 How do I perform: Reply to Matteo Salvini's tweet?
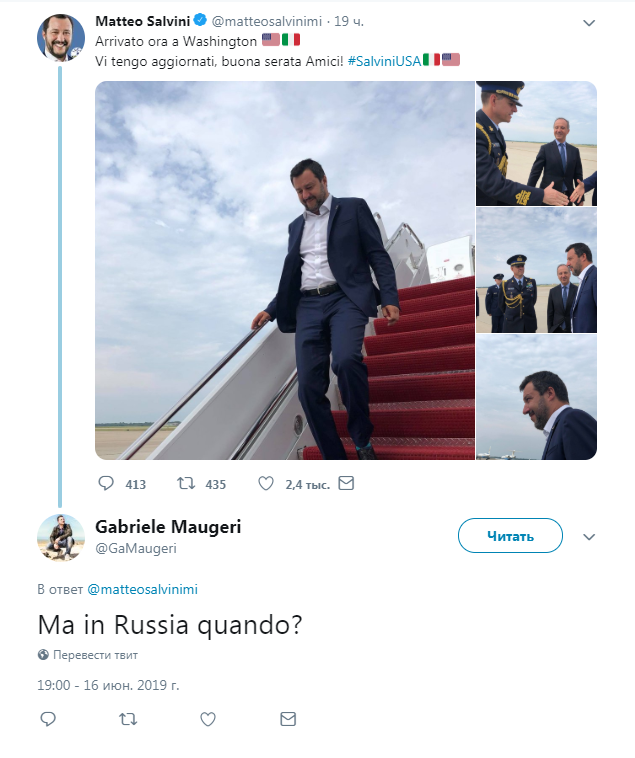click(107, 484)
